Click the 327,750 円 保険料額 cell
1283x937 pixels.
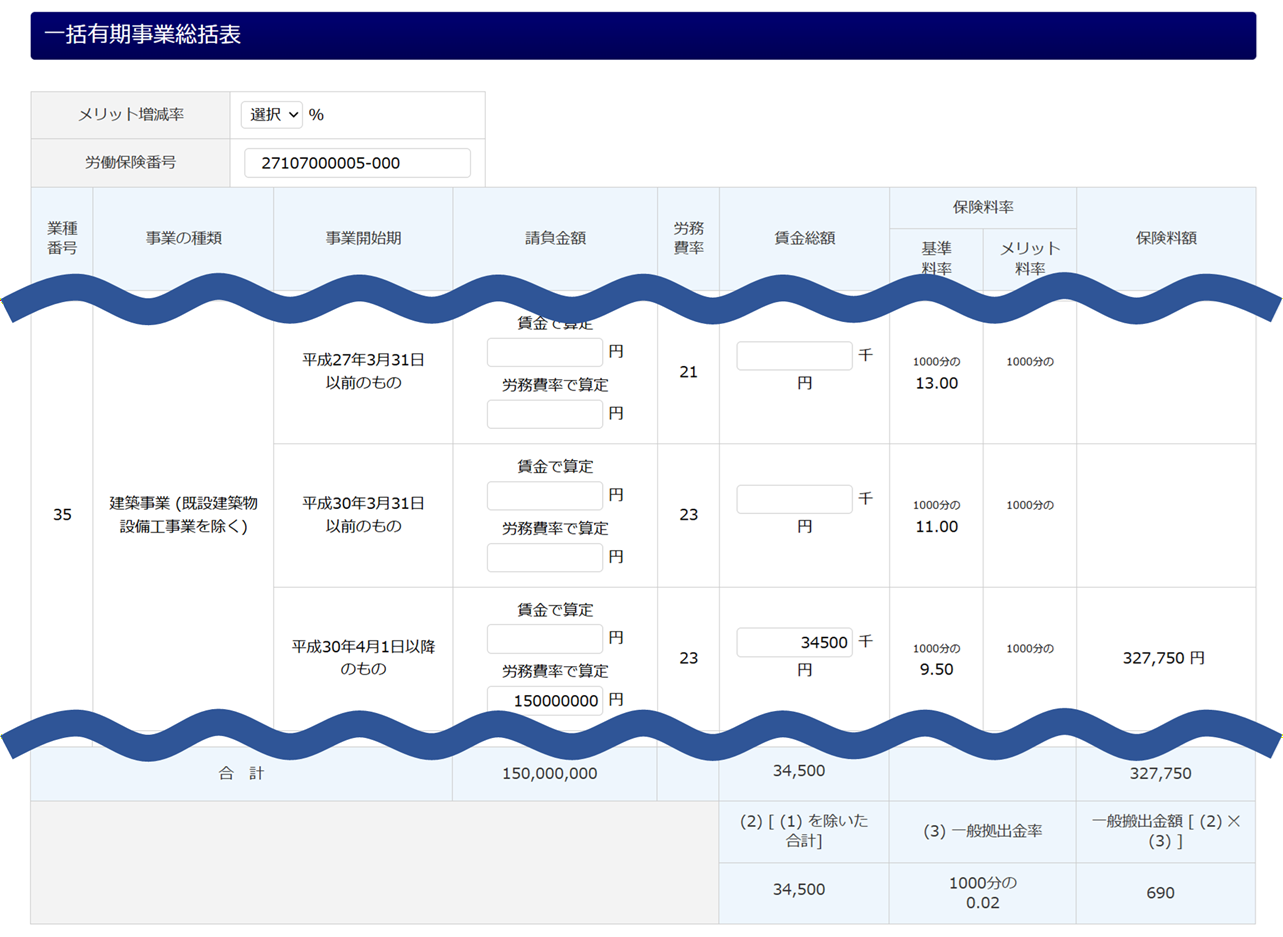pyautogui.click(x=1164, y=658)
